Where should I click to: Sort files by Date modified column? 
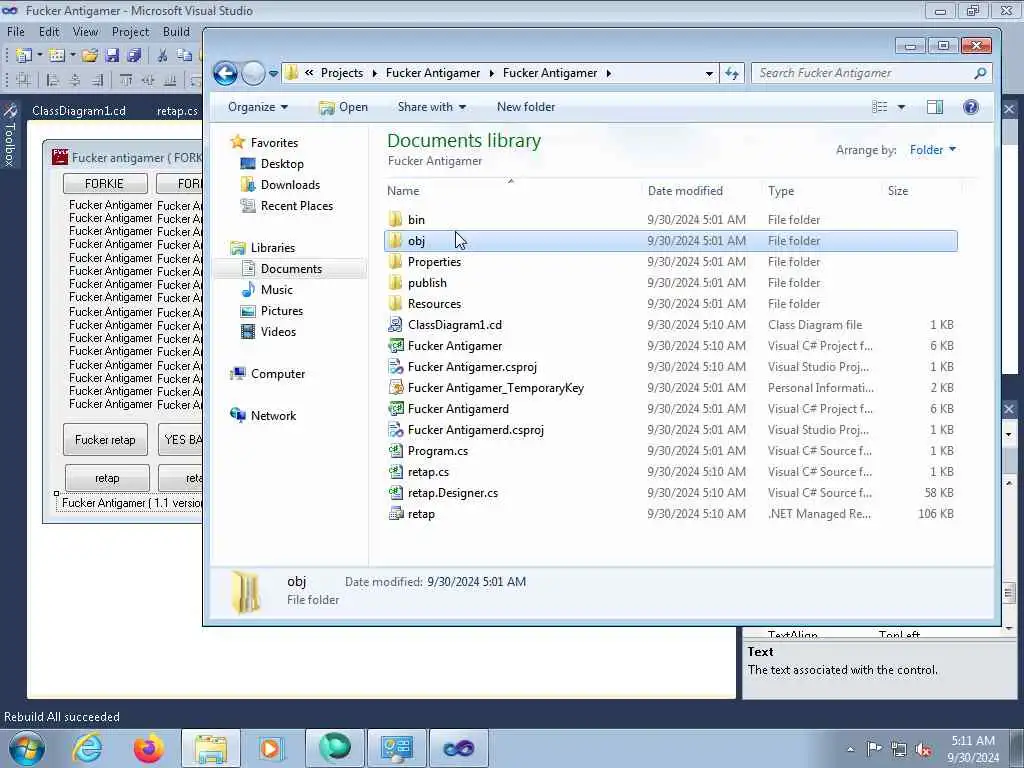(685, 191)
